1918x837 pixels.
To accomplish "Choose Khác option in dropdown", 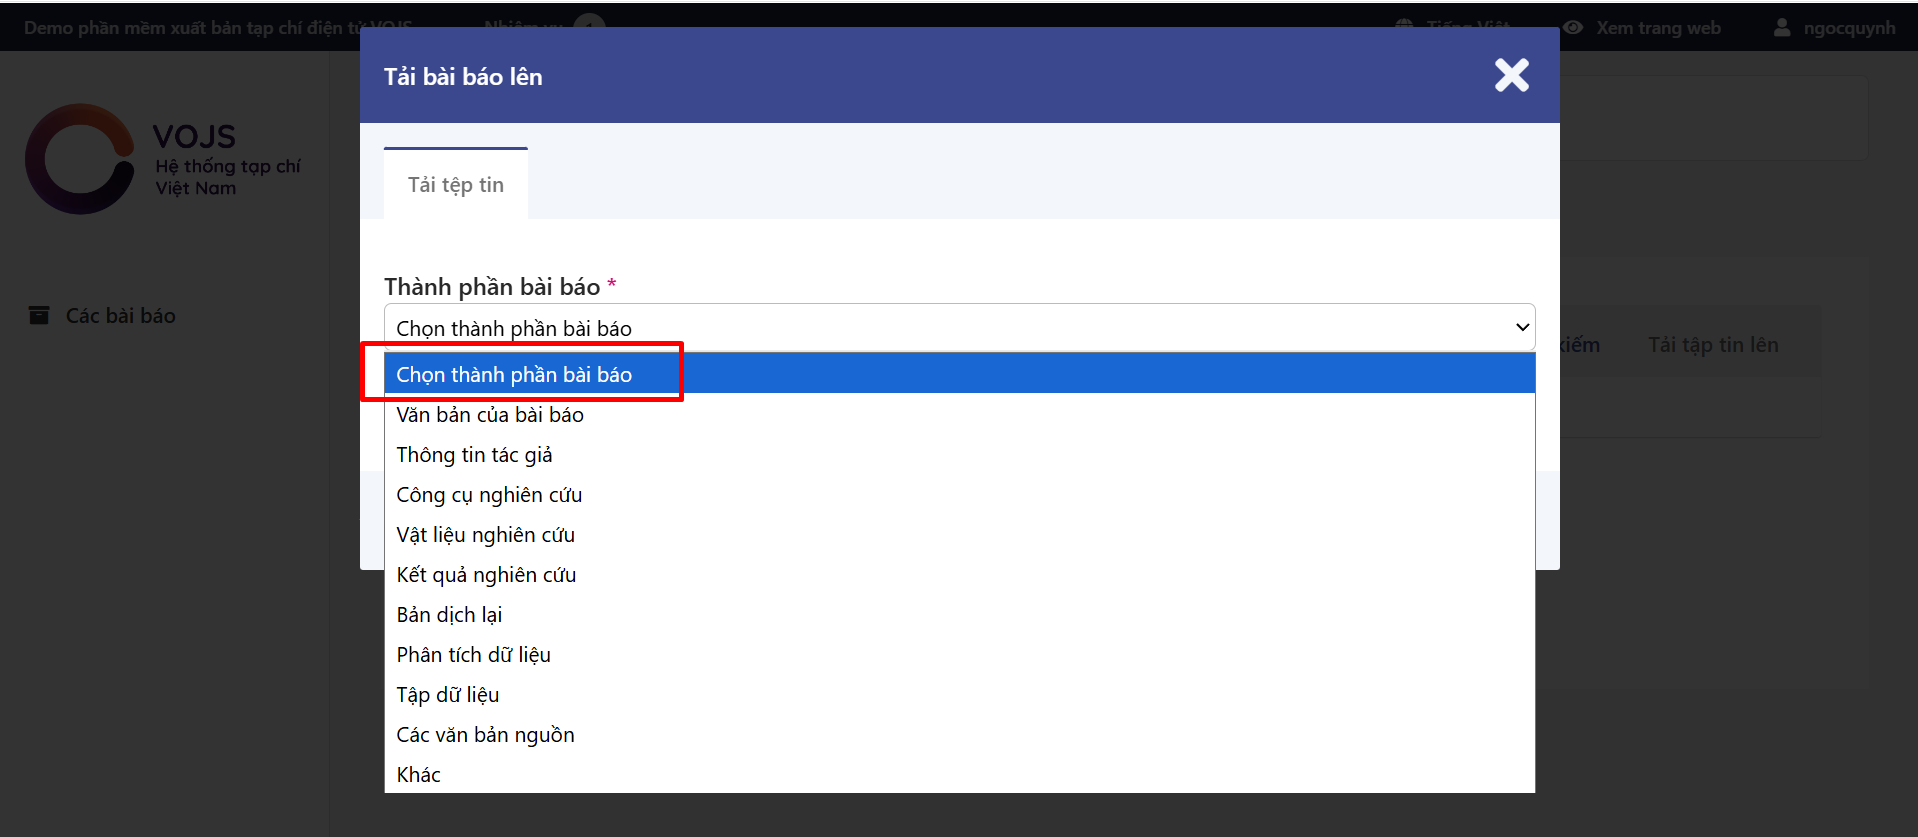I will [418, 775].
